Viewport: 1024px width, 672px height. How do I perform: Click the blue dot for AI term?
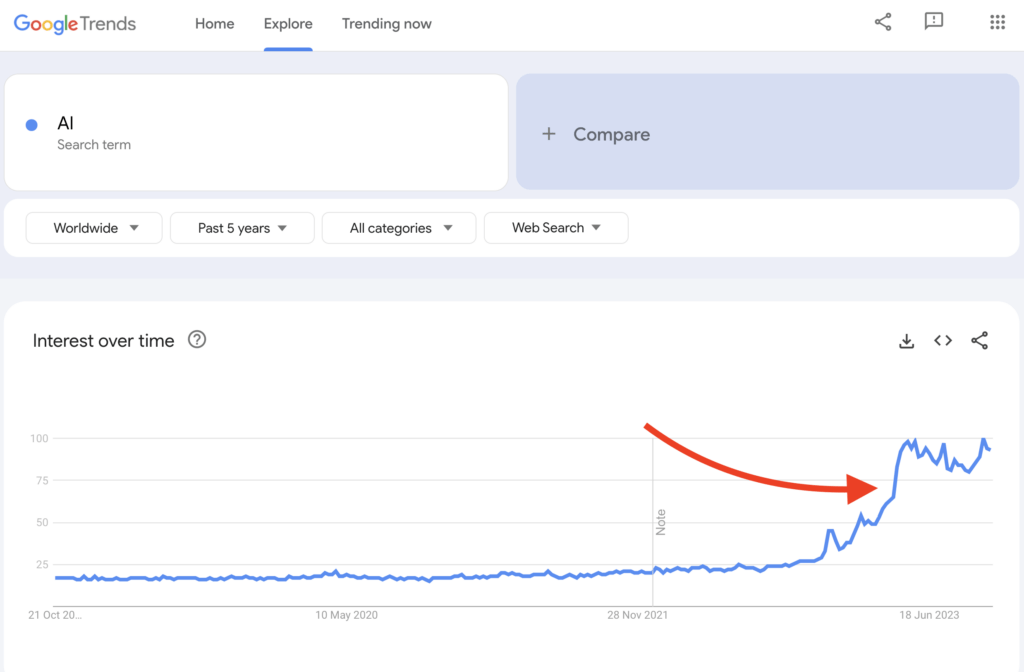coord(31,125)
